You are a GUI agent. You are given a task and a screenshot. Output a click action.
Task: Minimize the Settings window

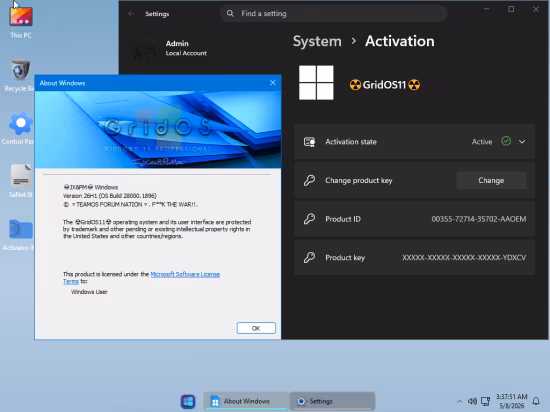pyautogui.click(x=486, y=9)
